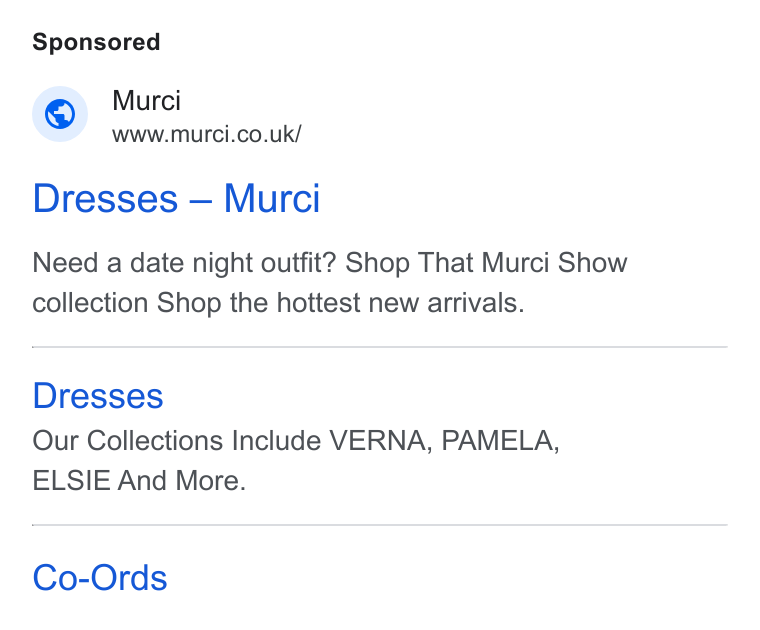Viewport: 760px width, 630px height.
Task: Click the 'Sponsored' label
Action: (x=96, y=42)
